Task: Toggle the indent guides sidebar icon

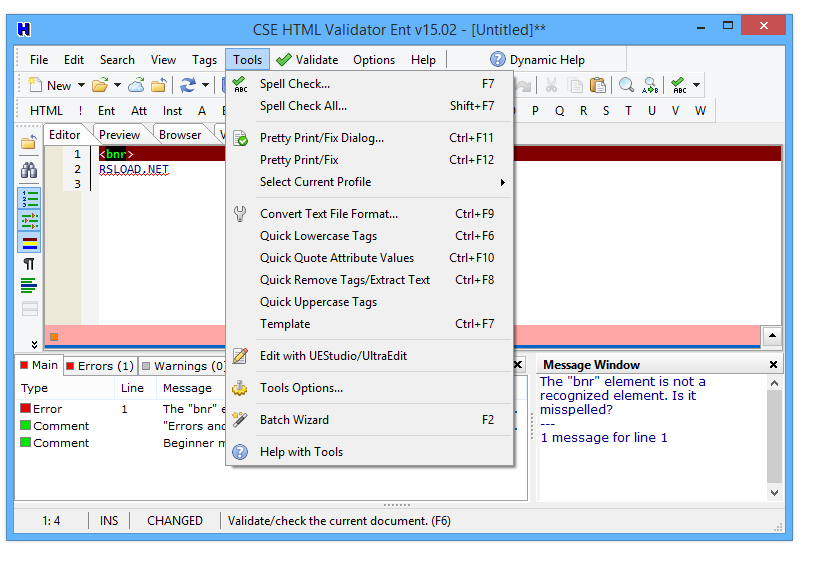Action: 29,220
